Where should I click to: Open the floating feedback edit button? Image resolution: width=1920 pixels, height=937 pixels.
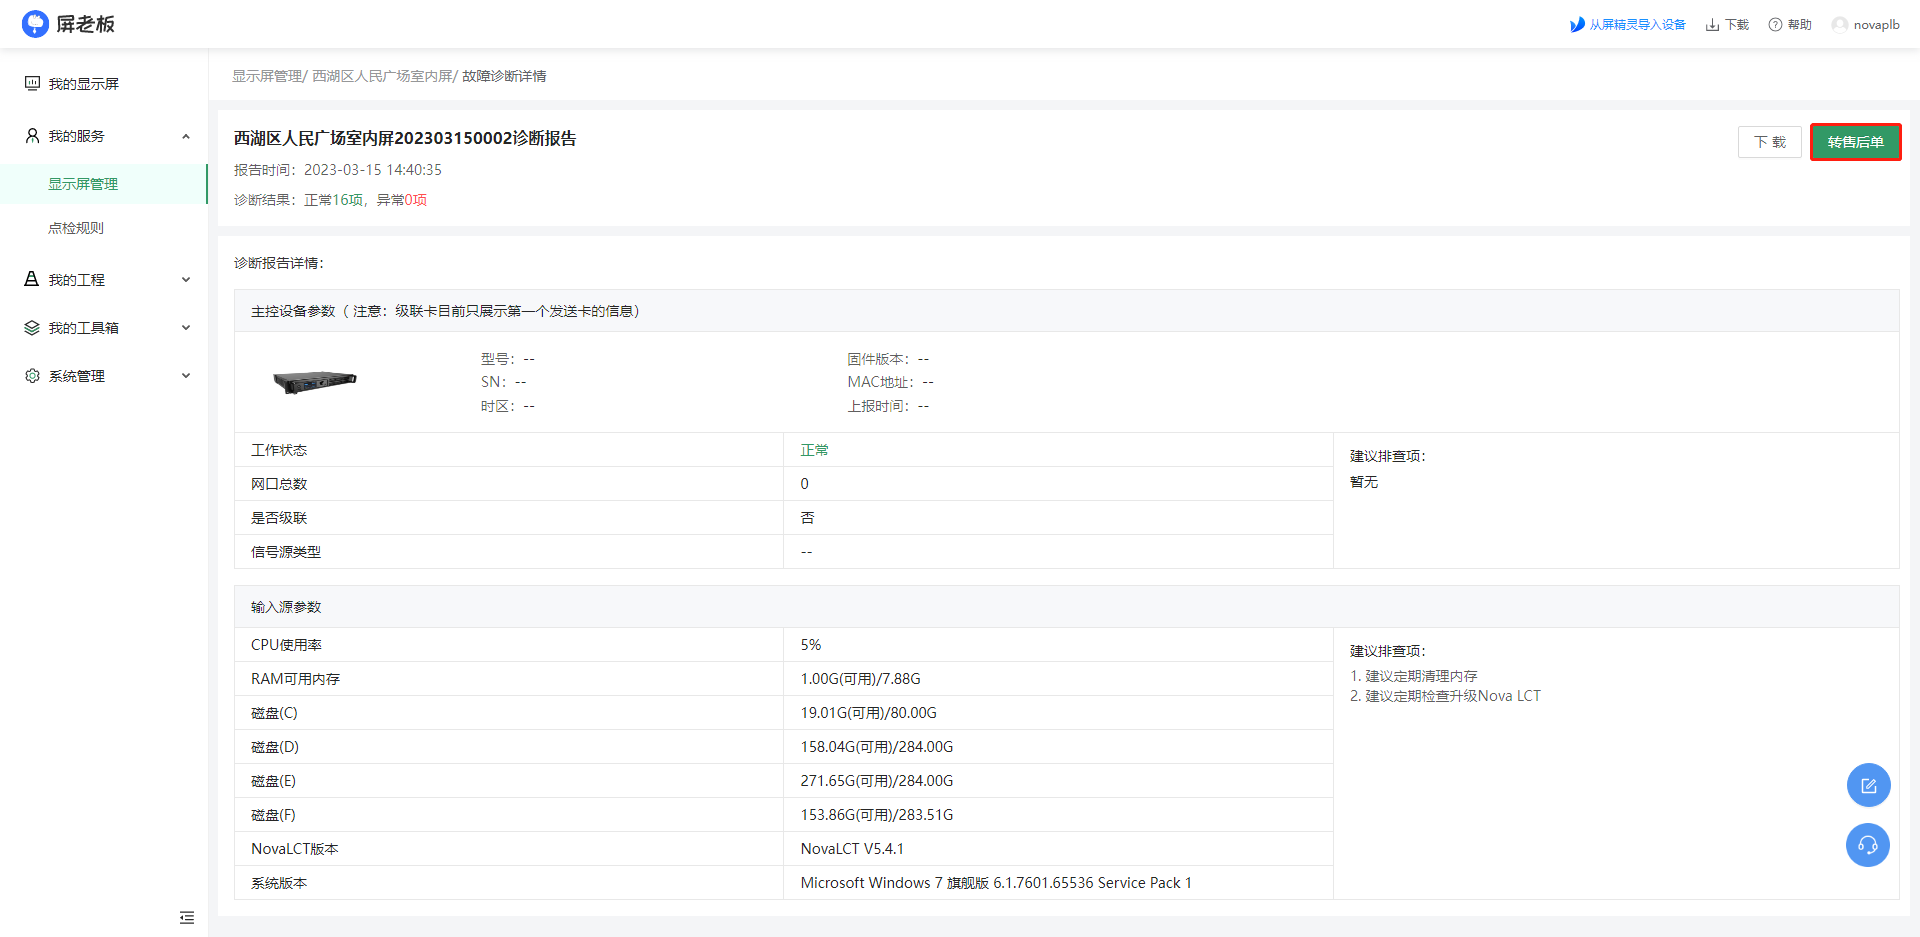1868,785
